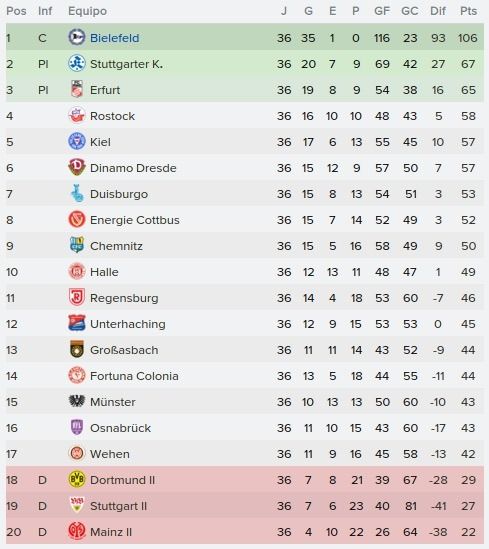Select the Unterhaching team name
The height and width of the screenshot is (549, 489).
click(128, 324)
